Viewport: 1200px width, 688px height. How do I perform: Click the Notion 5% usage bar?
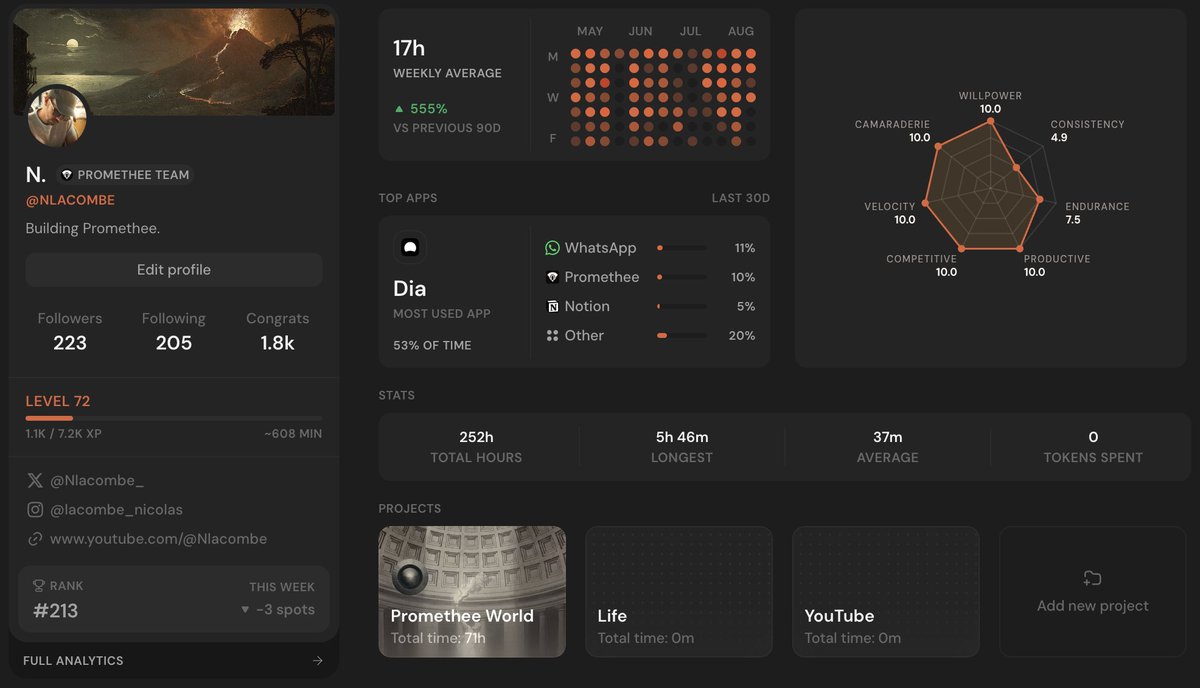coord(682,306)
